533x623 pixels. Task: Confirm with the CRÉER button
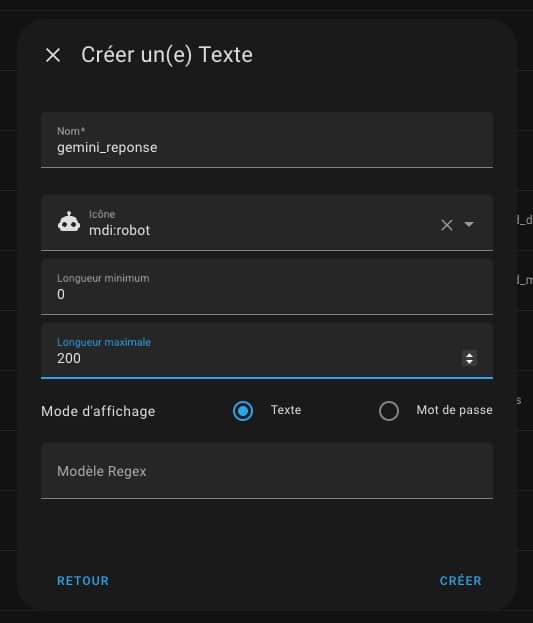click(x=460, y=581)
